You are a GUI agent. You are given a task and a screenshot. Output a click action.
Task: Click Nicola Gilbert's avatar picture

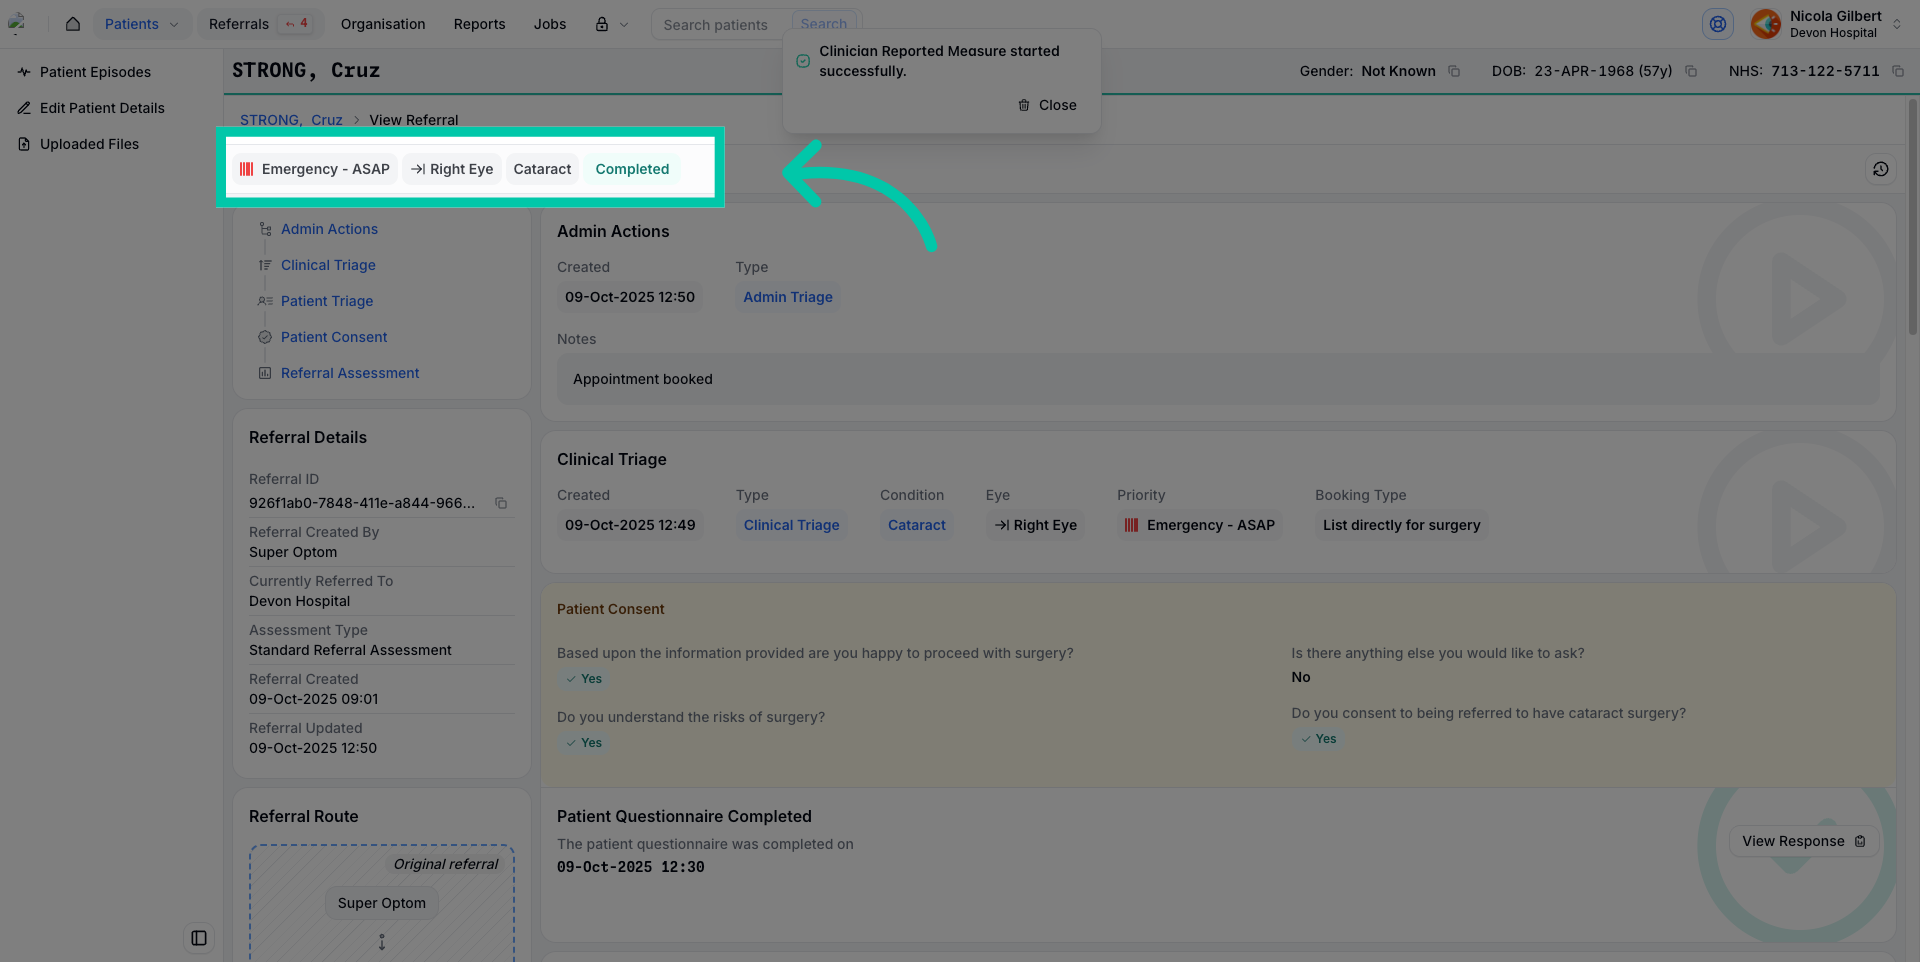pyautogui.click(x=1766, y=24)
